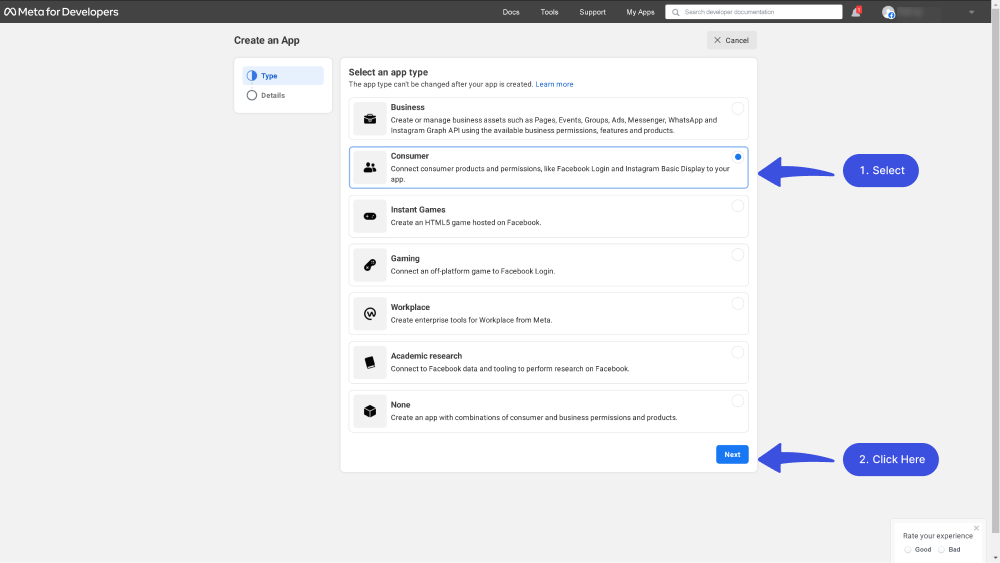Click the Business title text
This screenshot has height=563, width=1000.
pos(408,107)
